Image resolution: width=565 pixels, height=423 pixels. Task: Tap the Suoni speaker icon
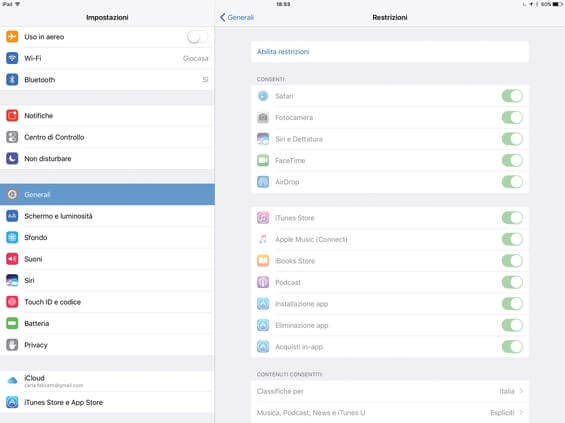pos(12,259)
